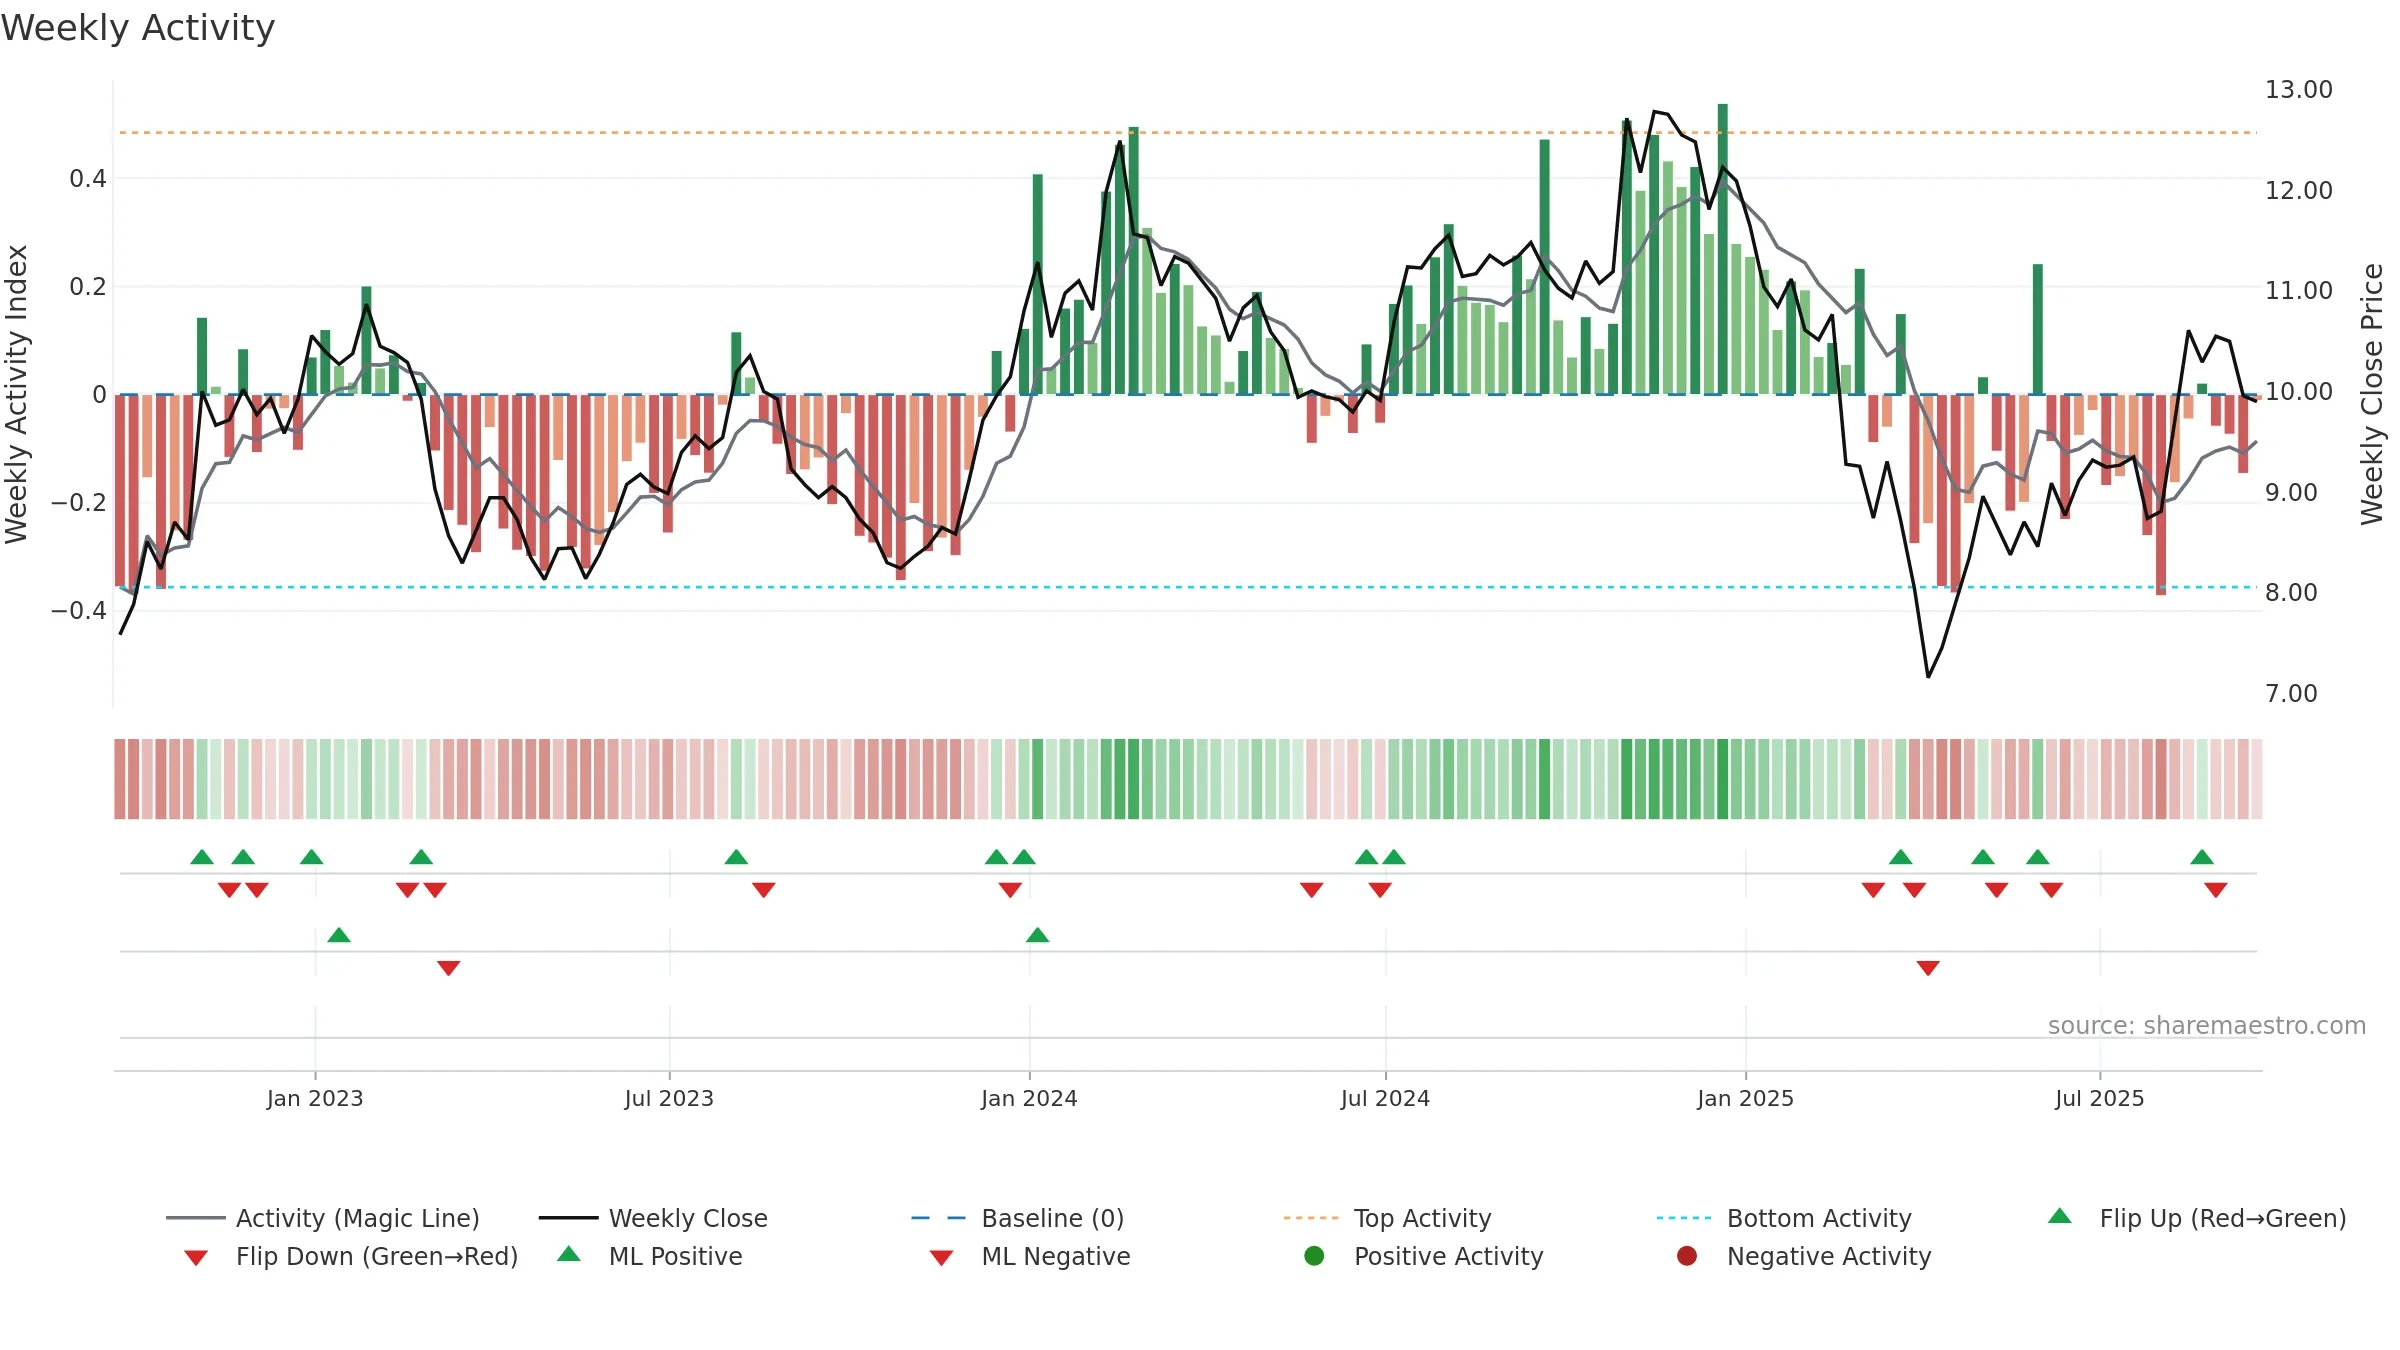This screenshot has width=2400, height=1350.
Task: Click the ML Negative marker near March 2023
Action: [449, 968]
